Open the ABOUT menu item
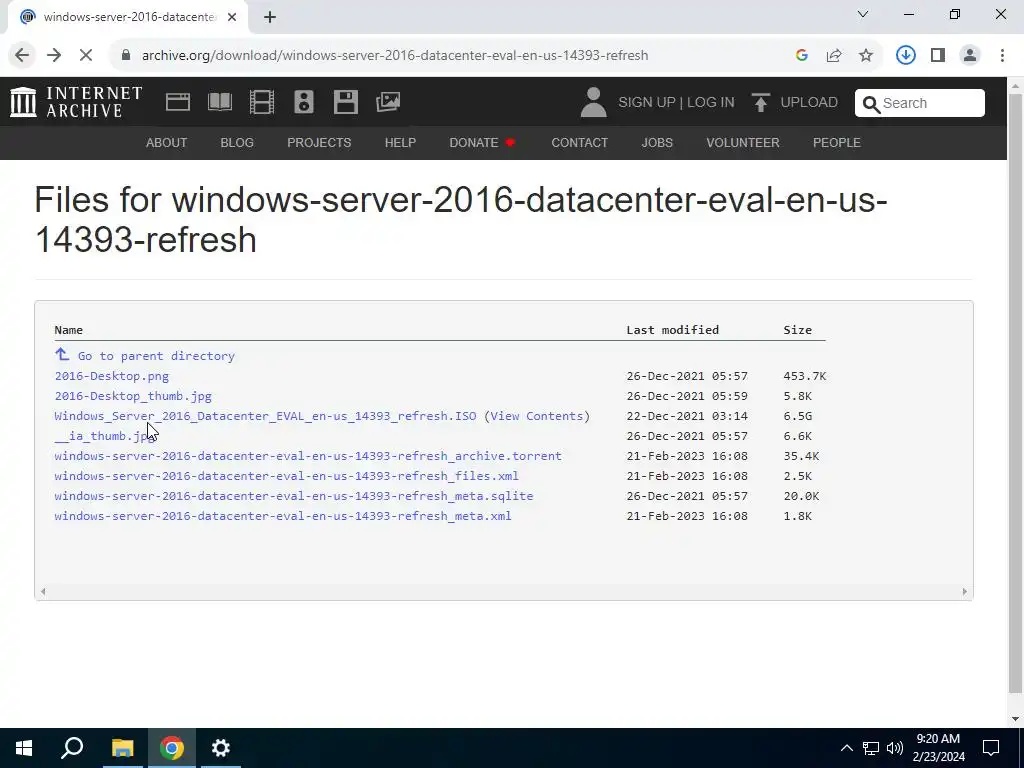The height and width of the screenshot is (768, 1024). click(167, 142)
